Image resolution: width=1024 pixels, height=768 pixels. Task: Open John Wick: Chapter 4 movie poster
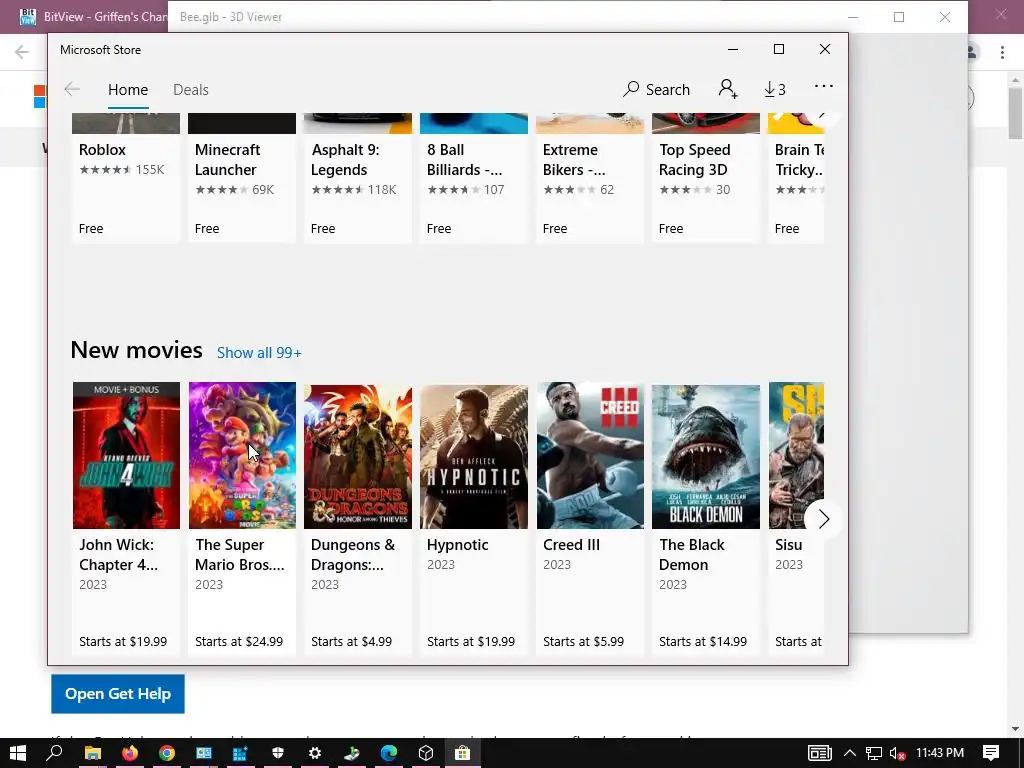point(126,456)
